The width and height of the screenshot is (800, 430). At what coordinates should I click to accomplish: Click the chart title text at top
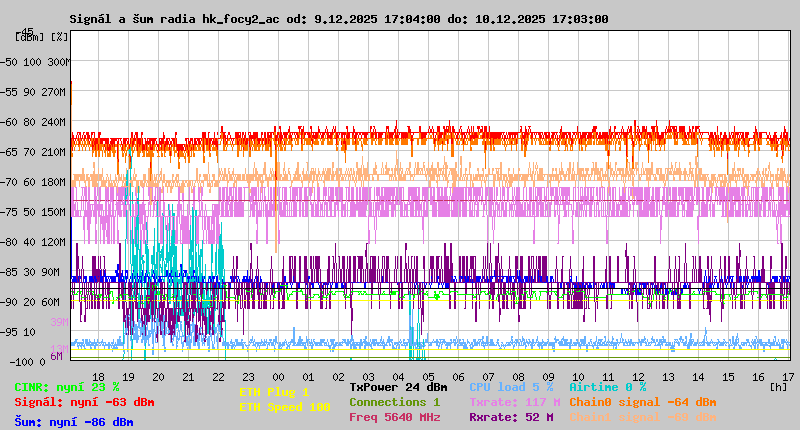[x=338, y=19]
